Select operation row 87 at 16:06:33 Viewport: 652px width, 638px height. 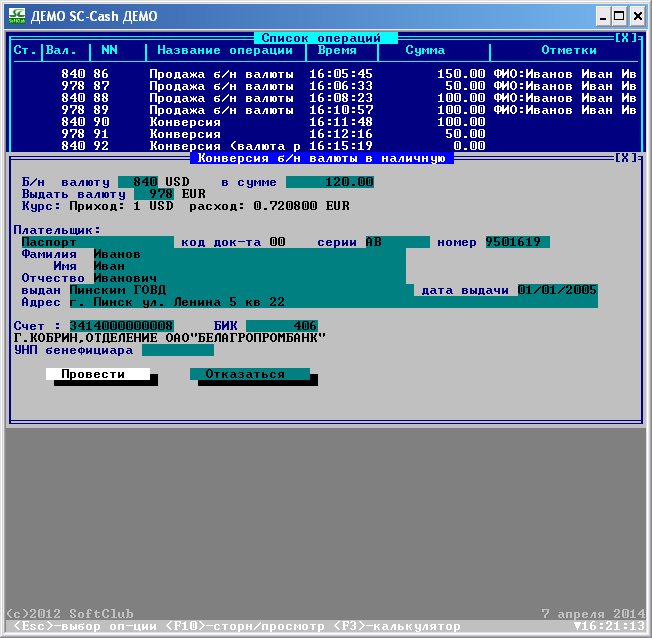click(x=326, y=86)
